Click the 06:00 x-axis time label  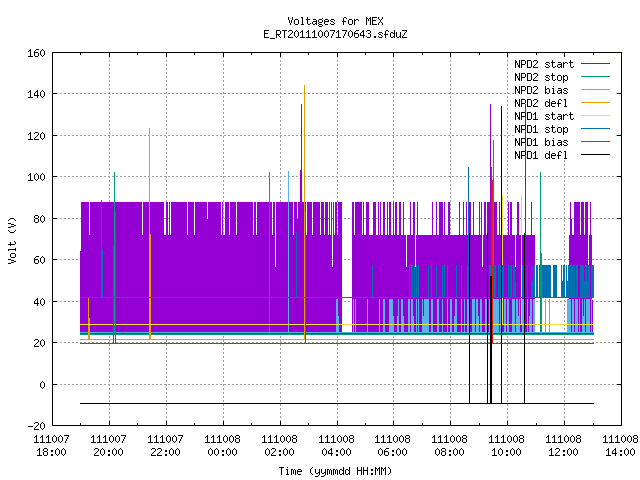tap(392, 452)
